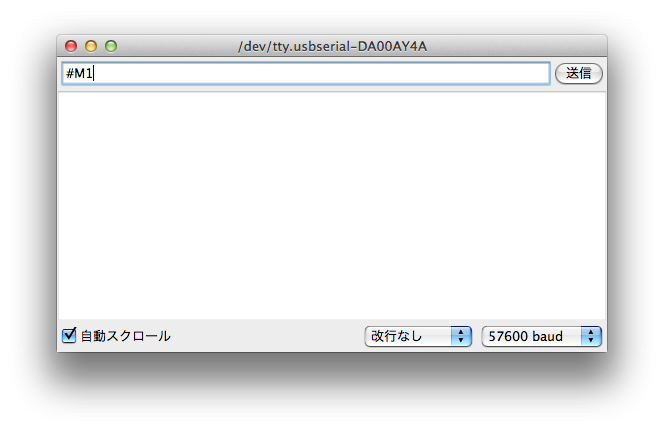This screenshot has width=664, height=431.
Task: Open the 57600 baud rate dropdown
Action: tap(541, 337)
